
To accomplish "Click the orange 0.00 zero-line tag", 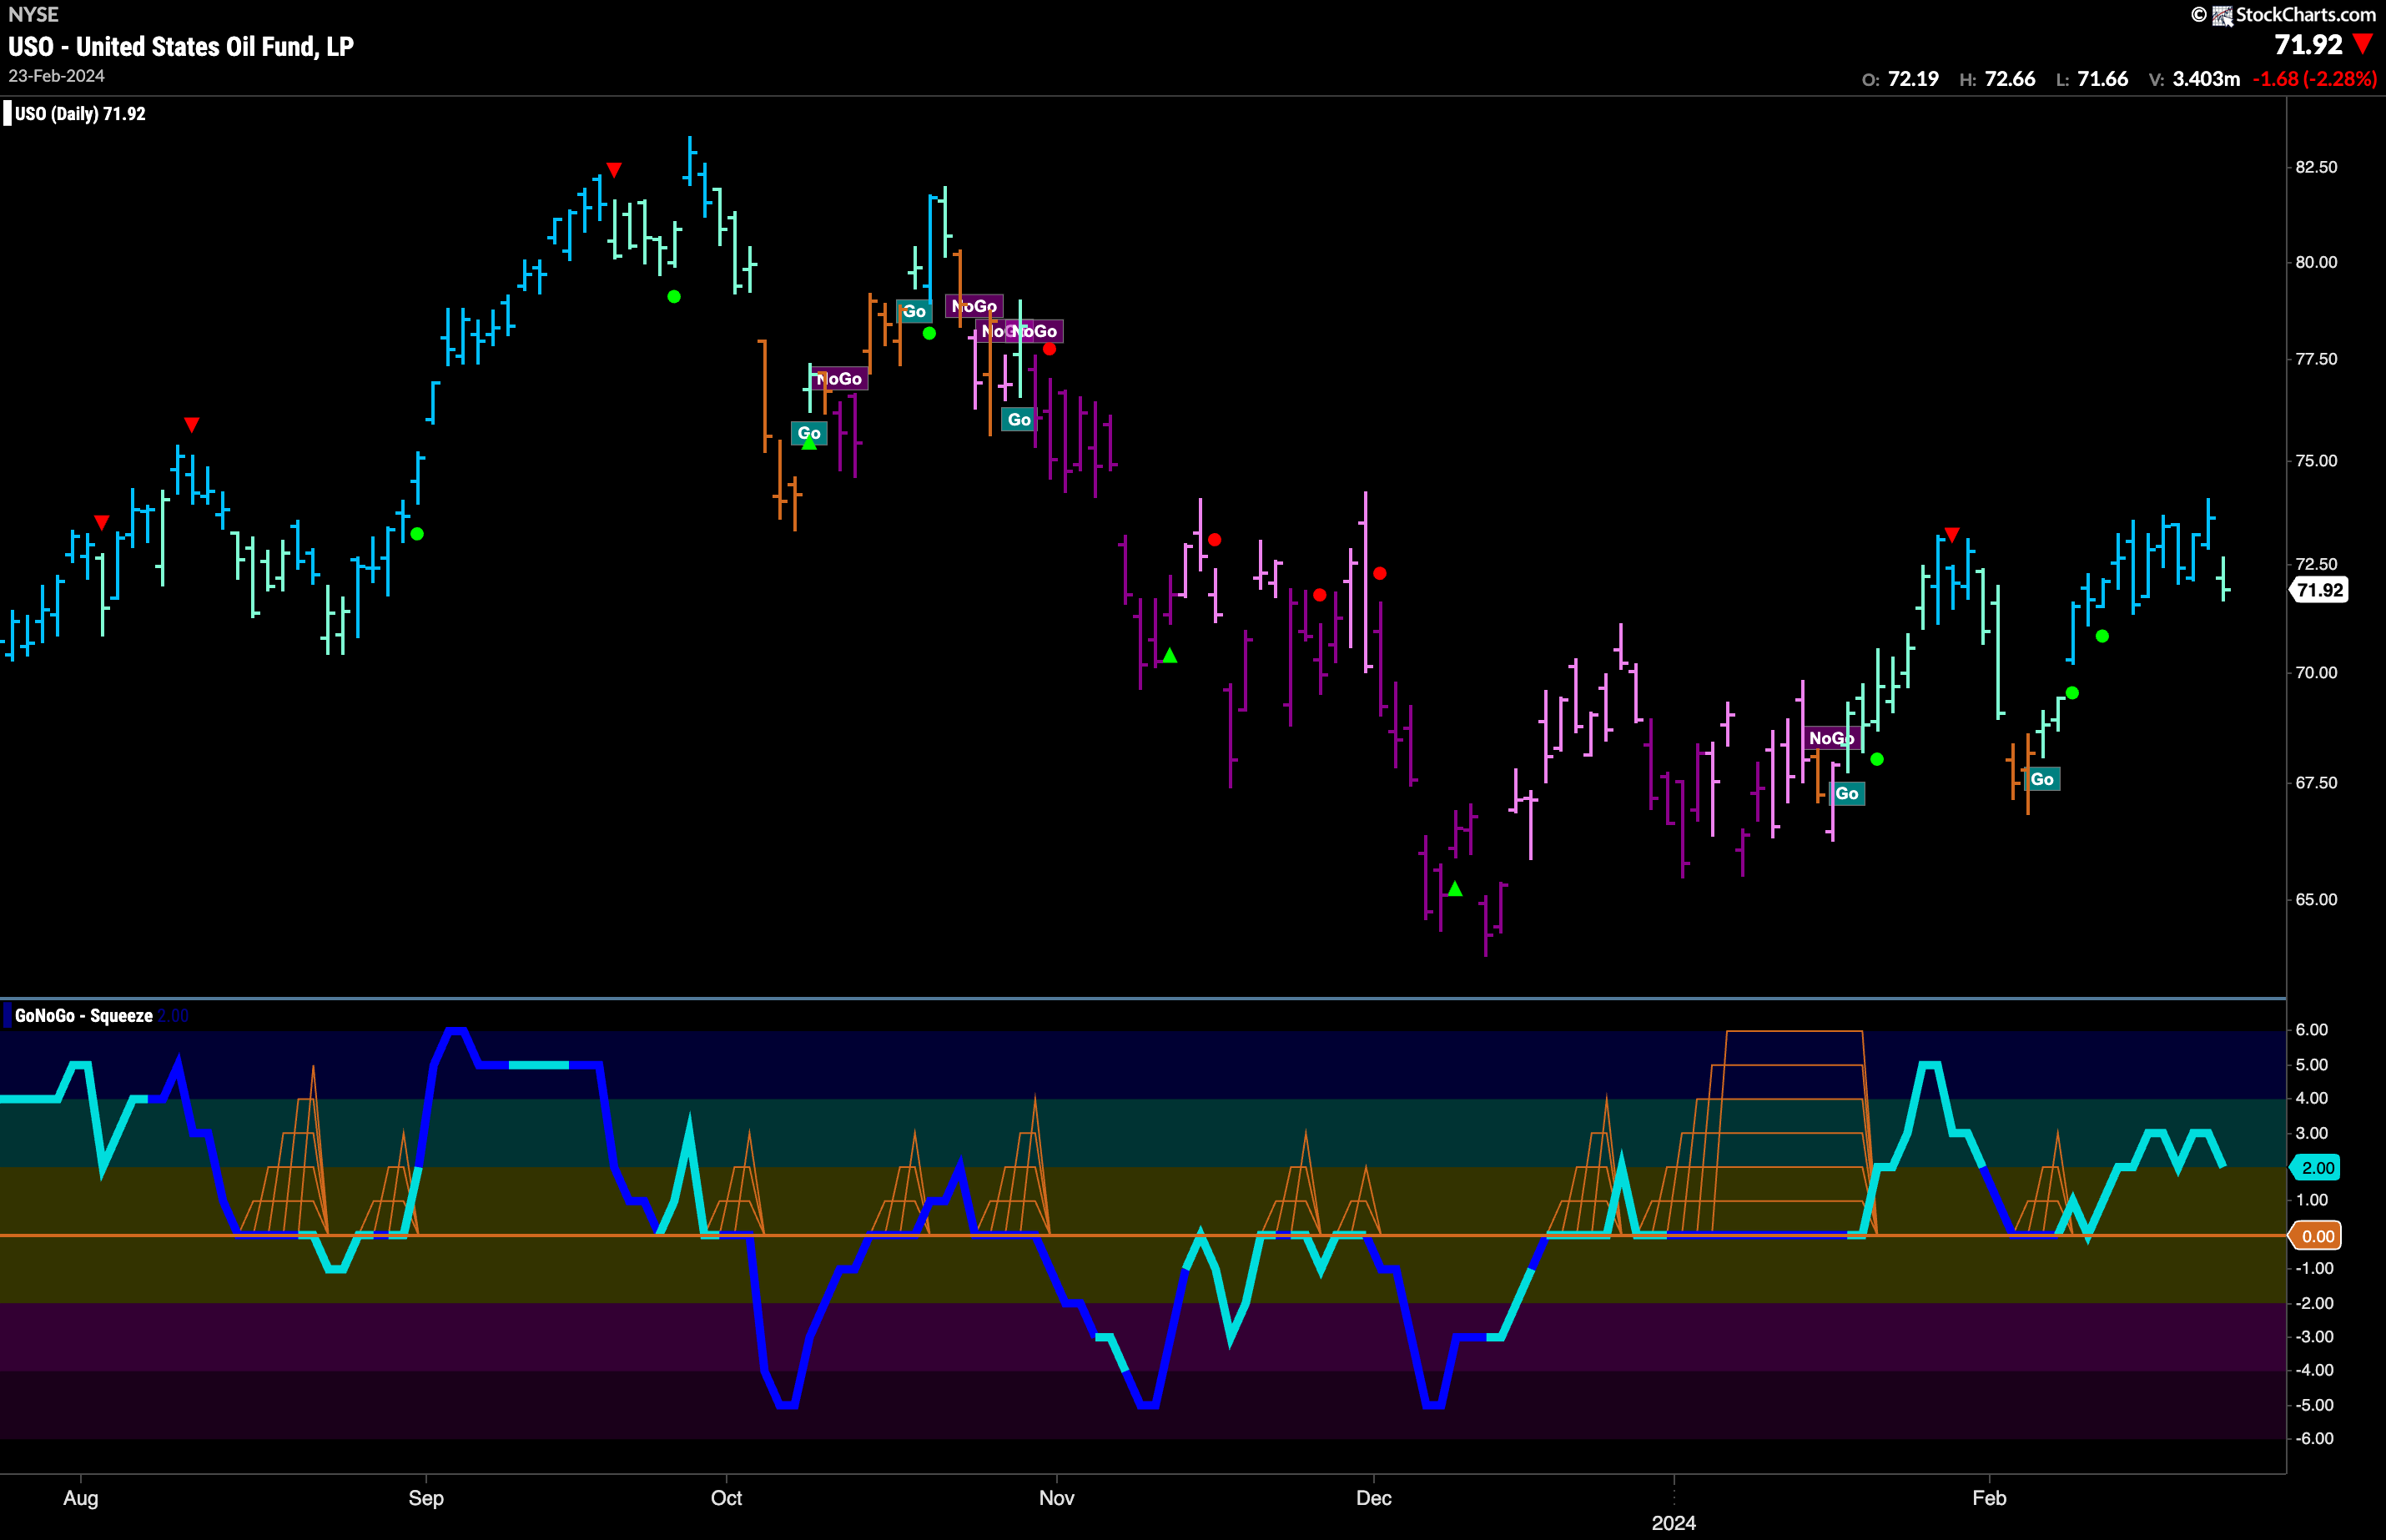I will 2317,1237.
